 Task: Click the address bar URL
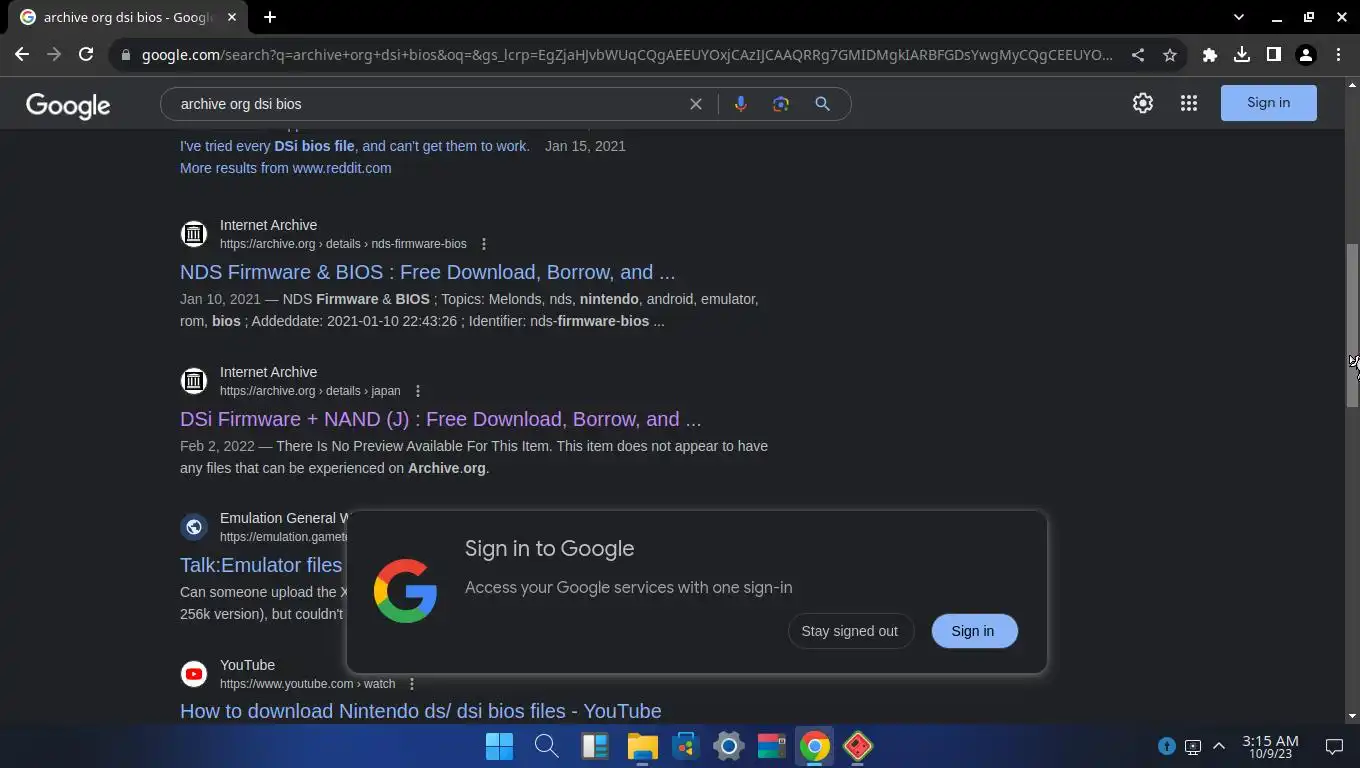point(626,55)
